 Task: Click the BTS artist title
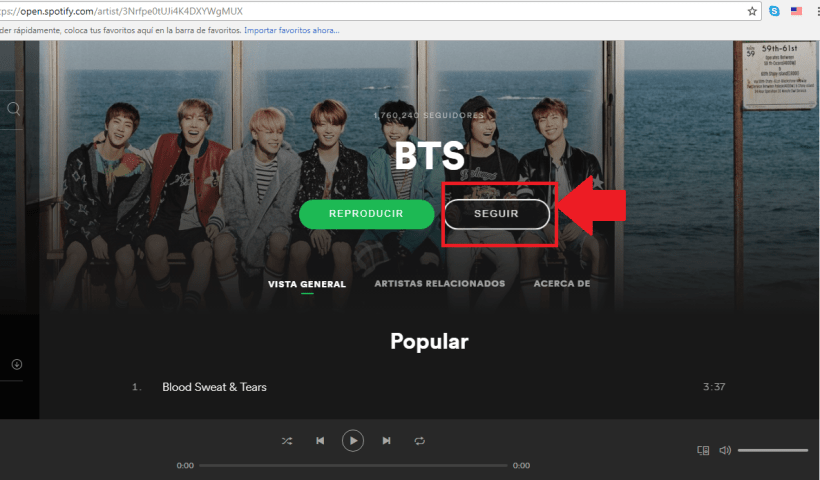pos(429,155)
